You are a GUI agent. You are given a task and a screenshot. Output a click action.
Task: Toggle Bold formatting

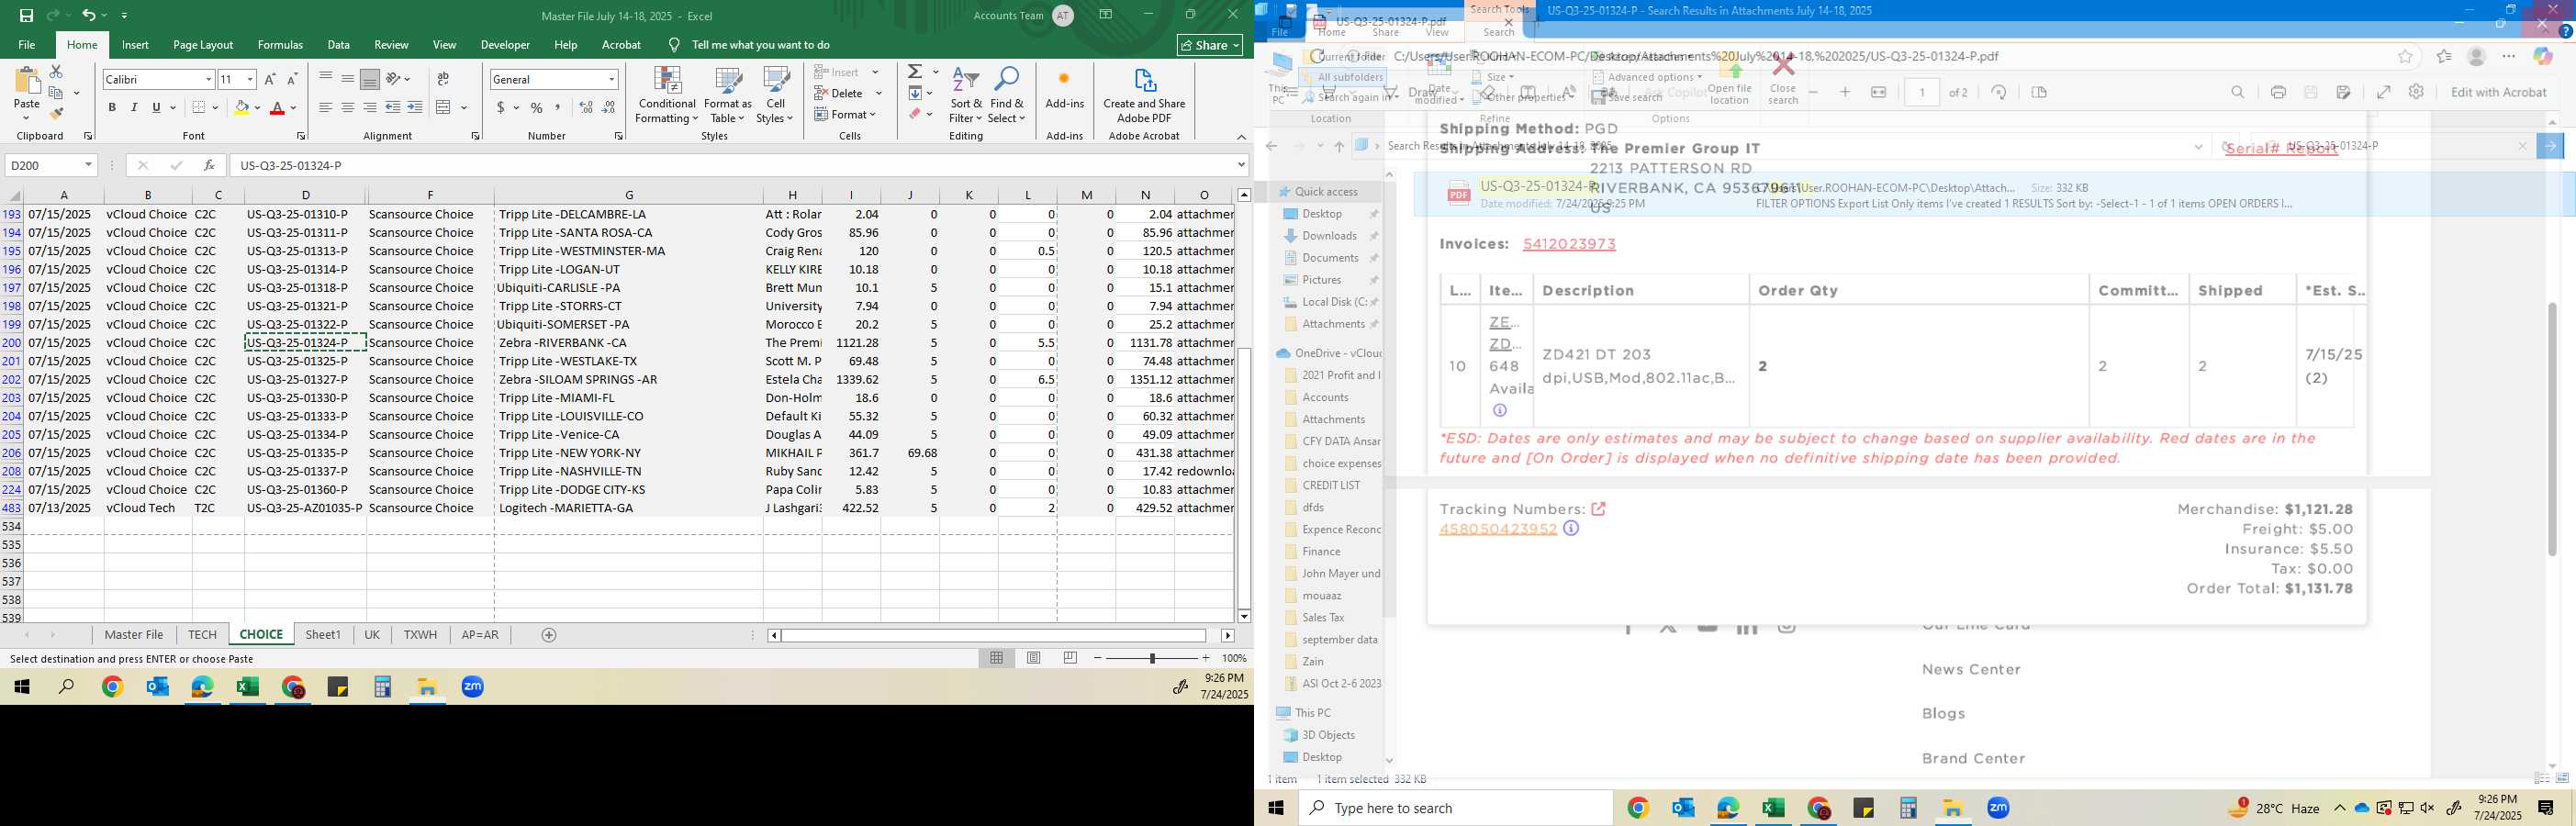point(112,107)
